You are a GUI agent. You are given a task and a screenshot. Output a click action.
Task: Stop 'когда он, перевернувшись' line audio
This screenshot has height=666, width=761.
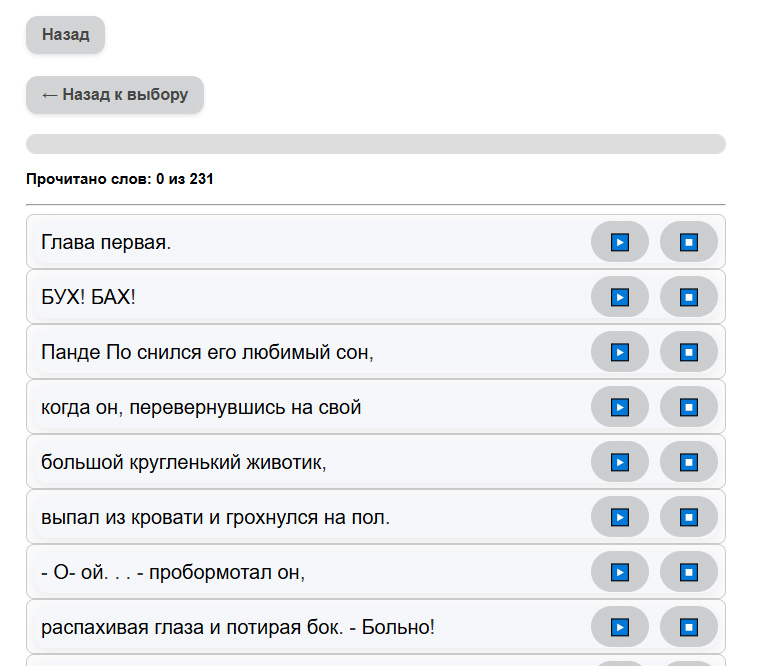[689, 407]
